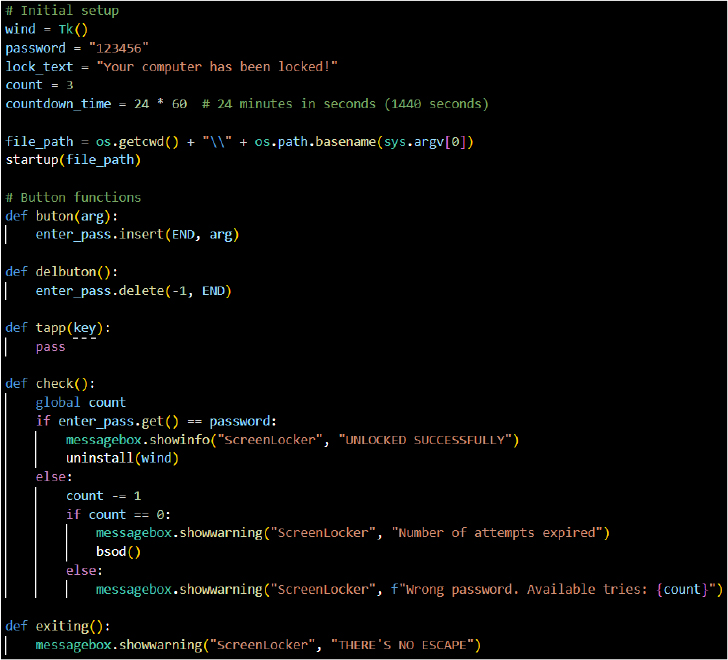728x660 pixels.
Task: Click the 'def delbuton():' definition
Action: click(x=62, y=272)
